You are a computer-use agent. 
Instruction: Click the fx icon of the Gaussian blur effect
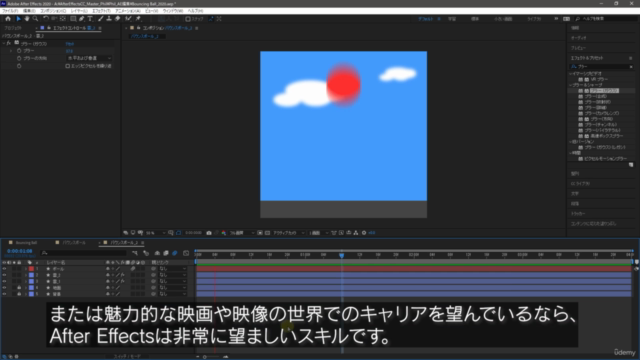click(x=9, y=43)
